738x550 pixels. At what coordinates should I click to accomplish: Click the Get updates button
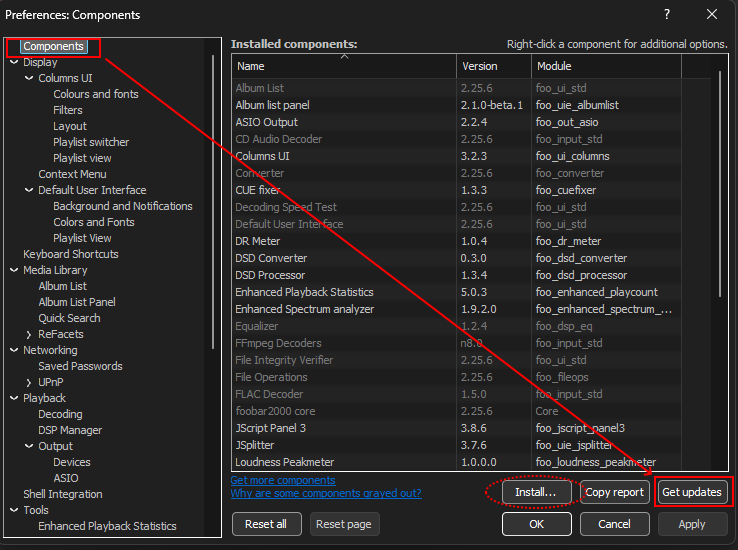coord(691,492)
